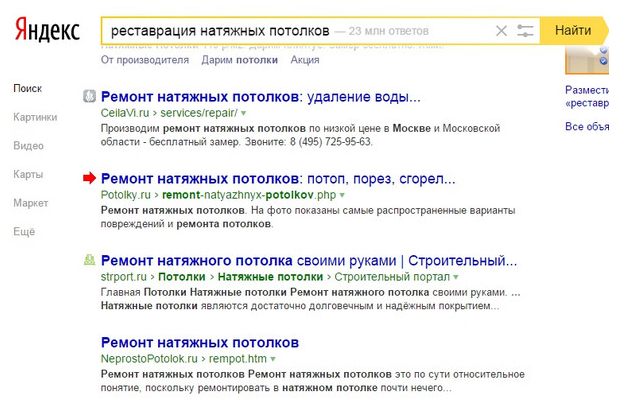Switch to Карты search
This screenshot has height=410, width=628.
point(28,175)
